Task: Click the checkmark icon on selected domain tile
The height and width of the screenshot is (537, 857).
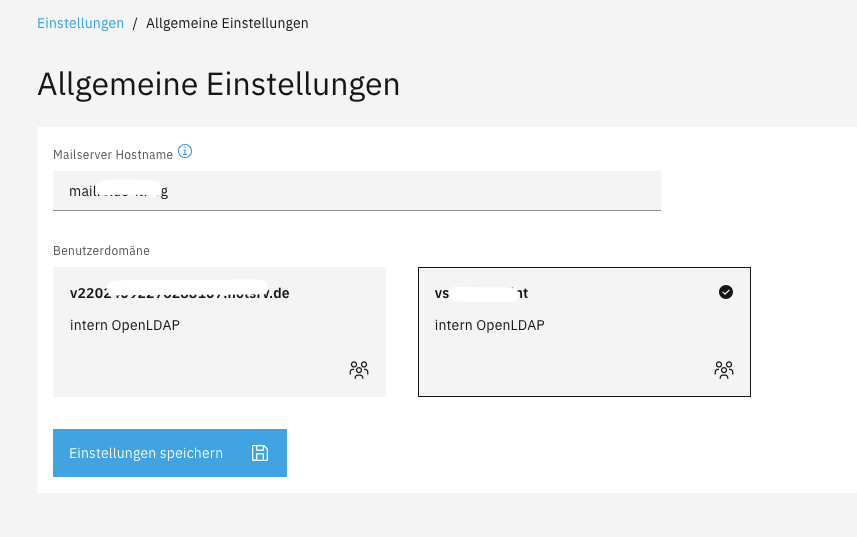Action: pos(726,292)
